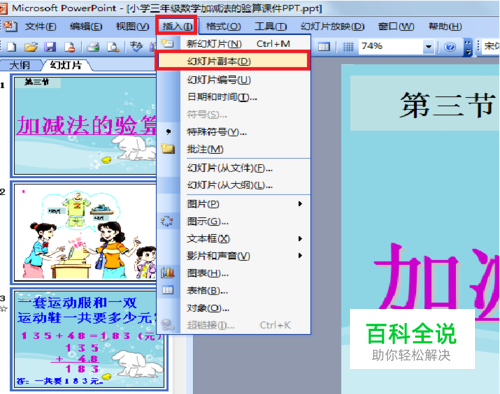Choose 幻灯片(从大纲)(L)... entry
Image resolution: width=500 pixels, height=394 pixels.
234,185
